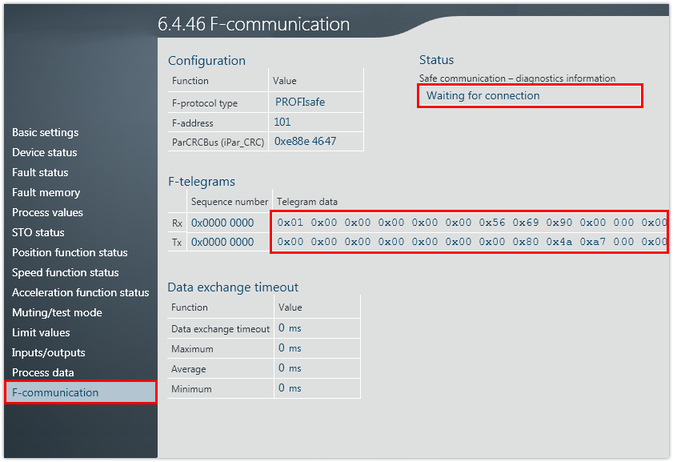The image size is (673, 462).
Task: Open STO status page
Action: 38,232
